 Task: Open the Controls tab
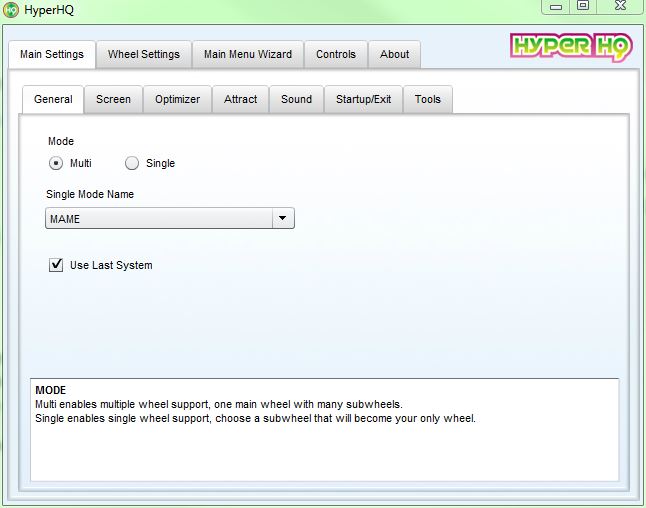pos(336,54)
